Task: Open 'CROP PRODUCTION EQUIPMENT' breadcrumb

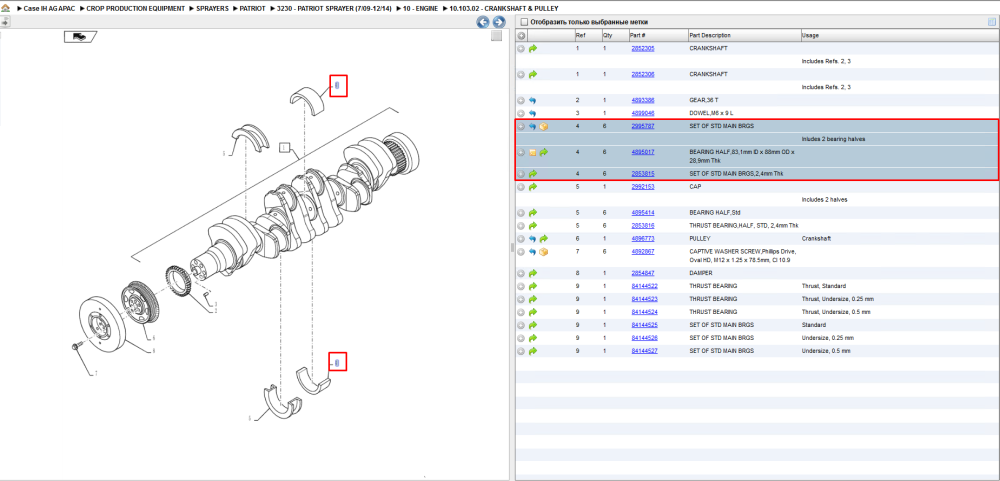Action: click(136, 9)
